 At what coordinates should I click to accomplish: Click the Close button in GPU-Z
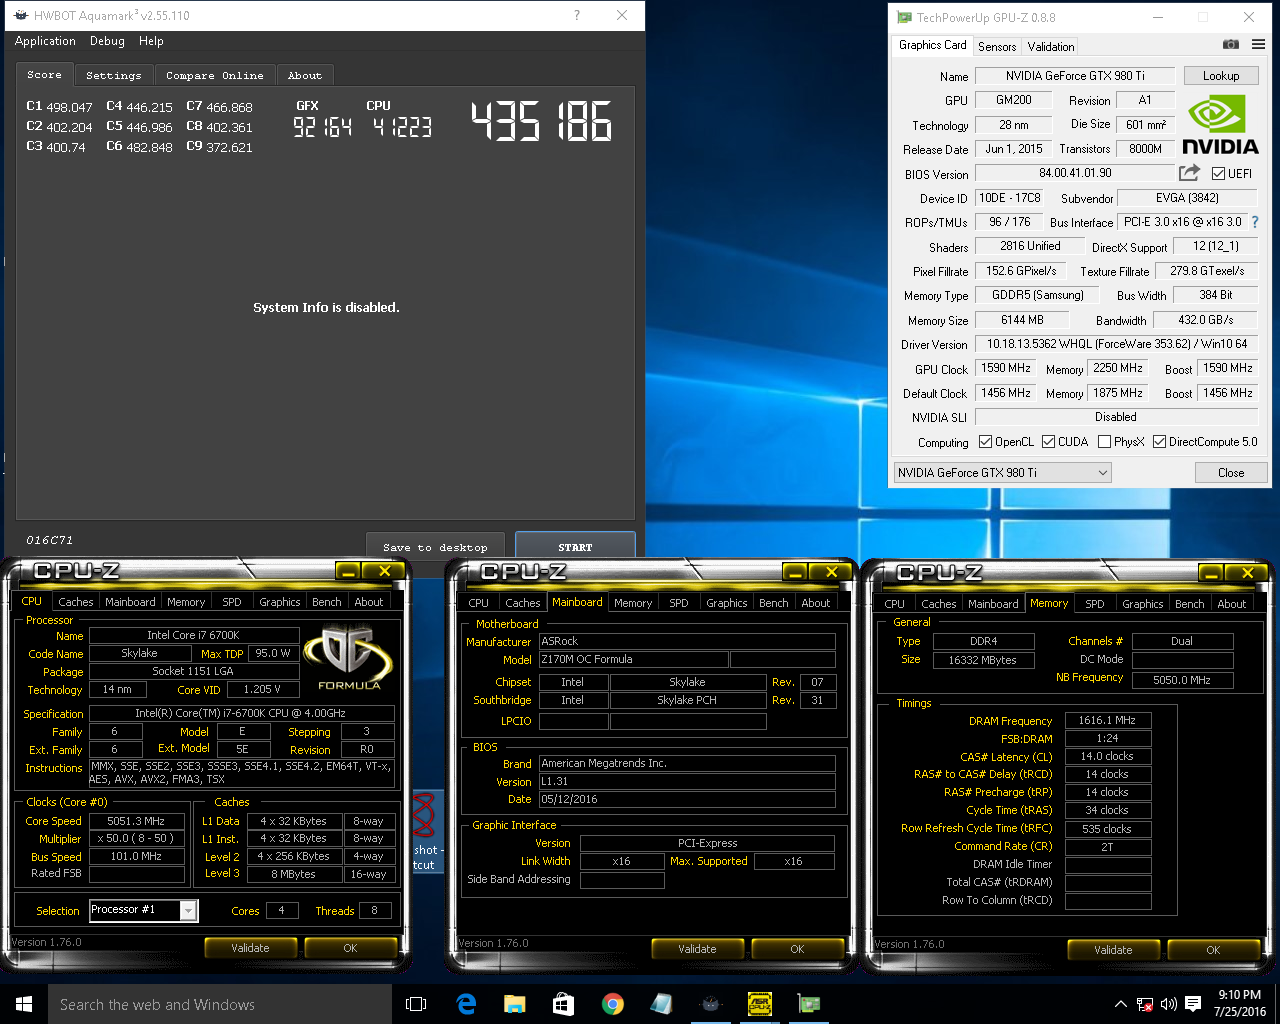[1231, 473]
